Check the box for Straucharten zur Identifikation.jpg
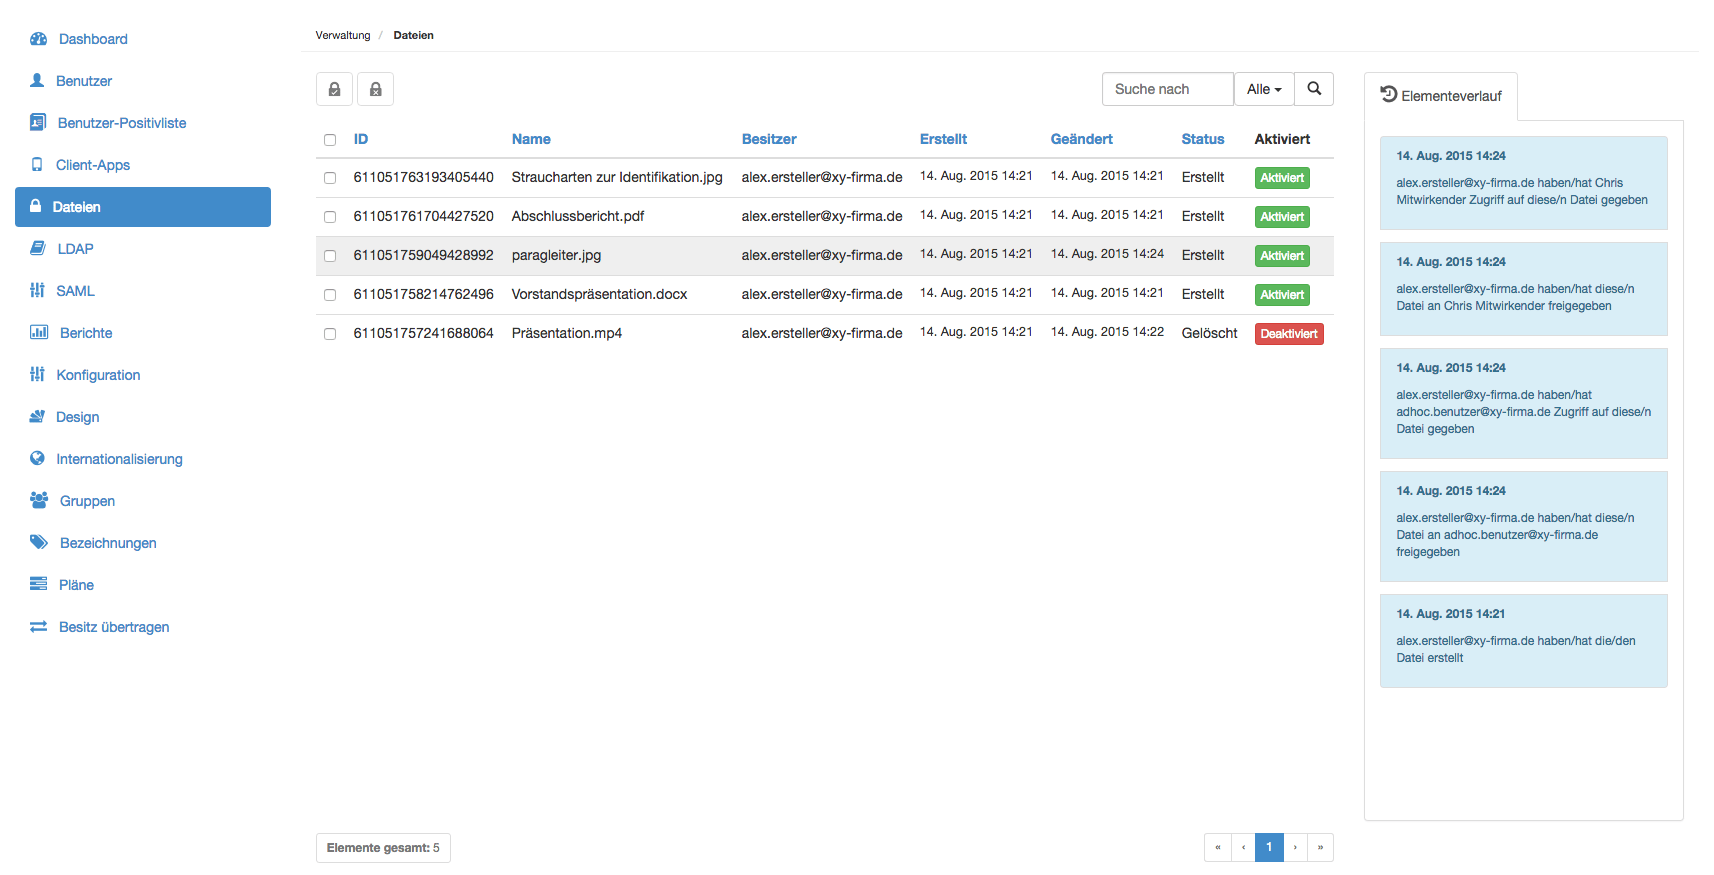The height and width of the screenshot is (875, 1714). (330, 178)
